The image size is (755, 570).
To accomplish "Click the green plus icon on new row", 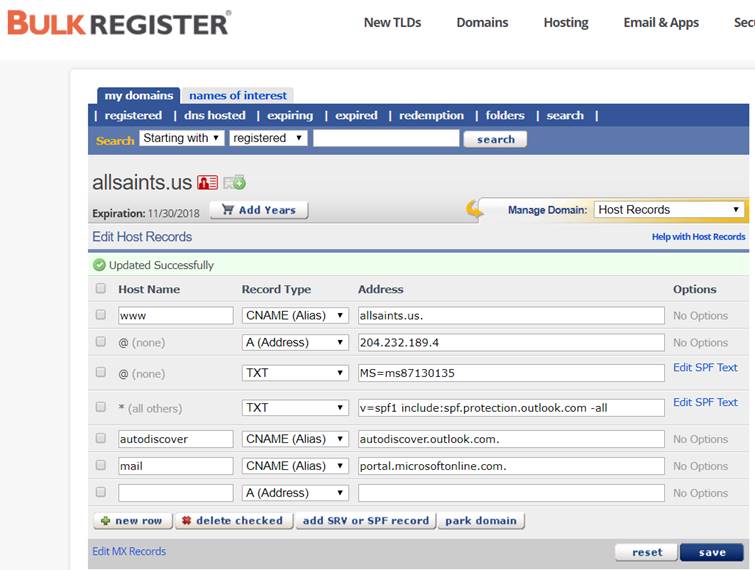I will (105, 521).
